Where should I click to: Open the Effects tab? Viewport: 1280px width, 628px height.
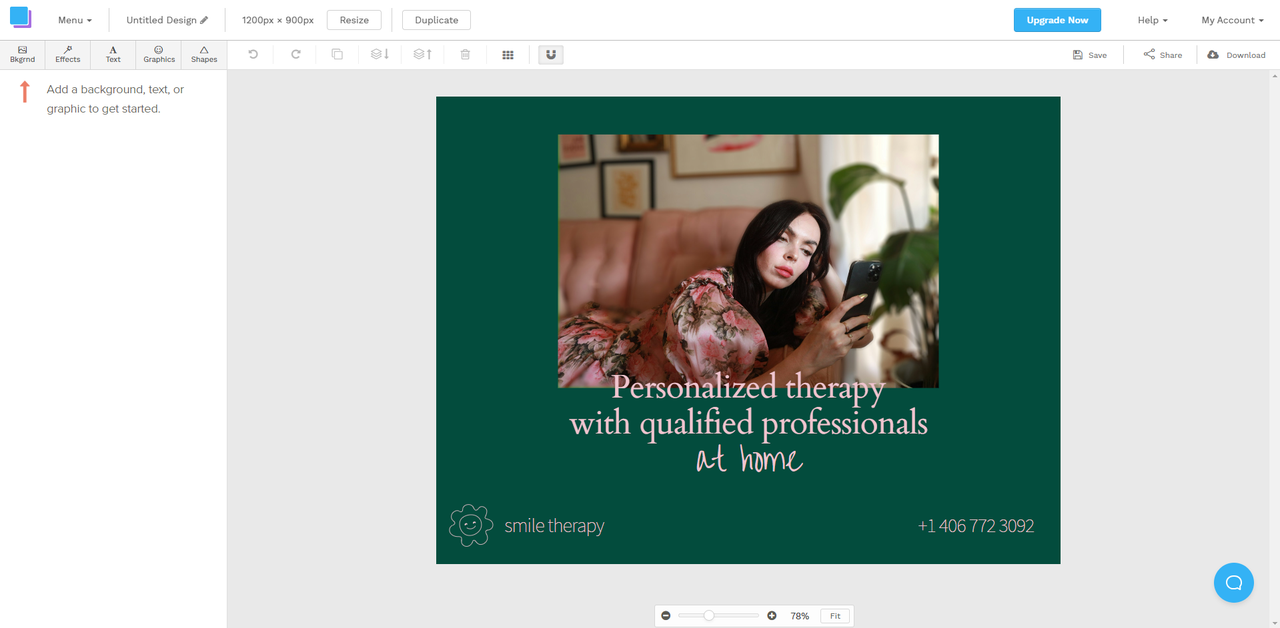click(68, 54)
